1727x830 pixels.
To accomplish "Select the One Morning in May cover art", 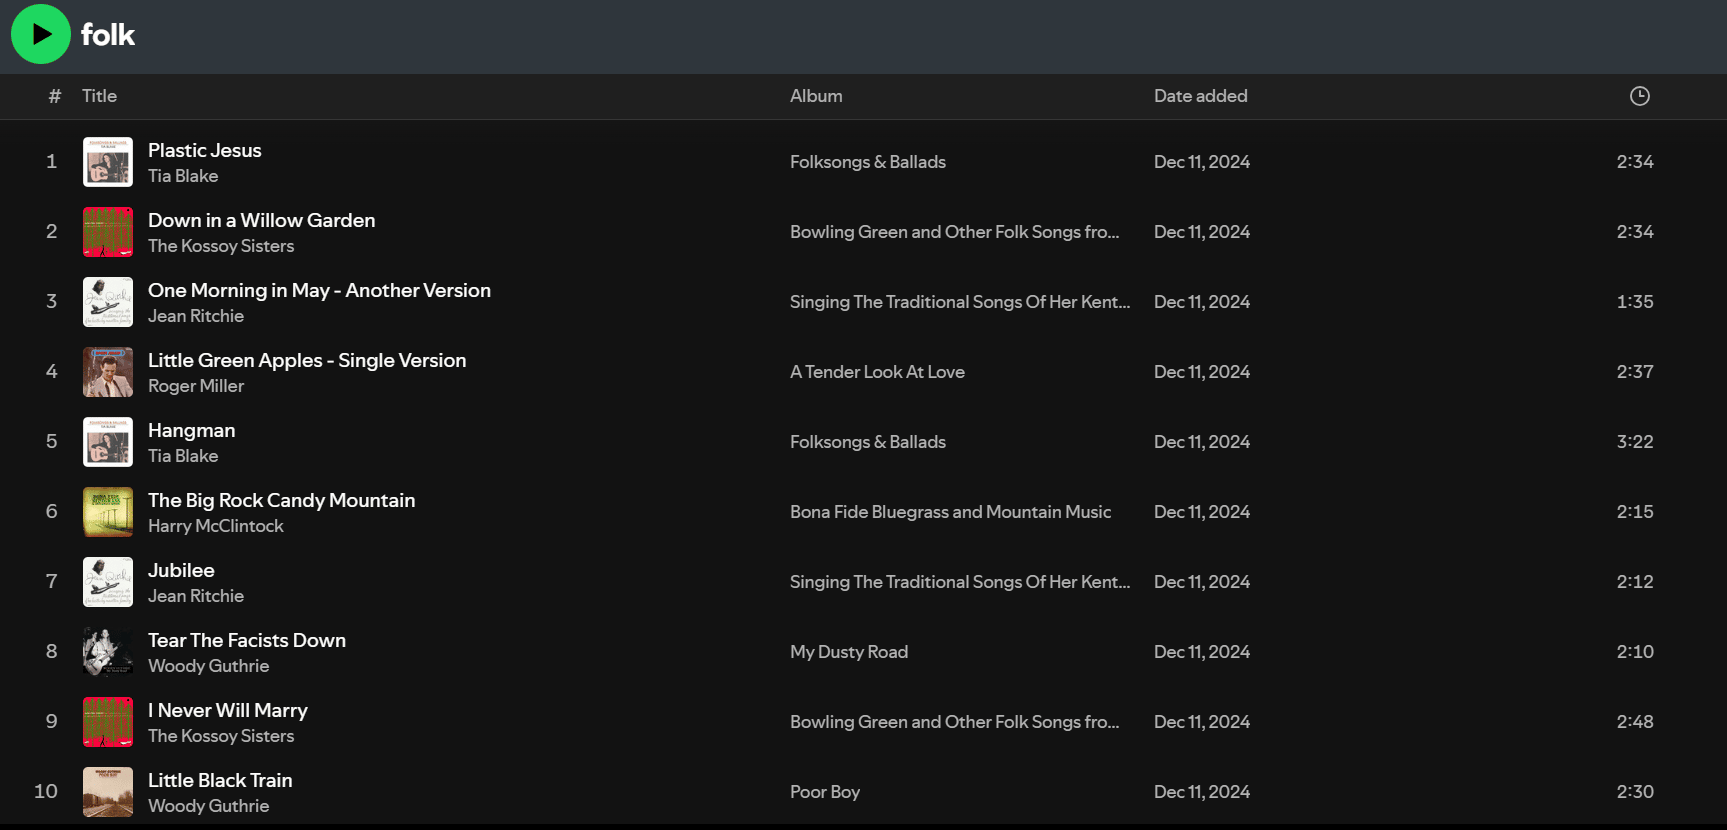I will click(108, 302).
